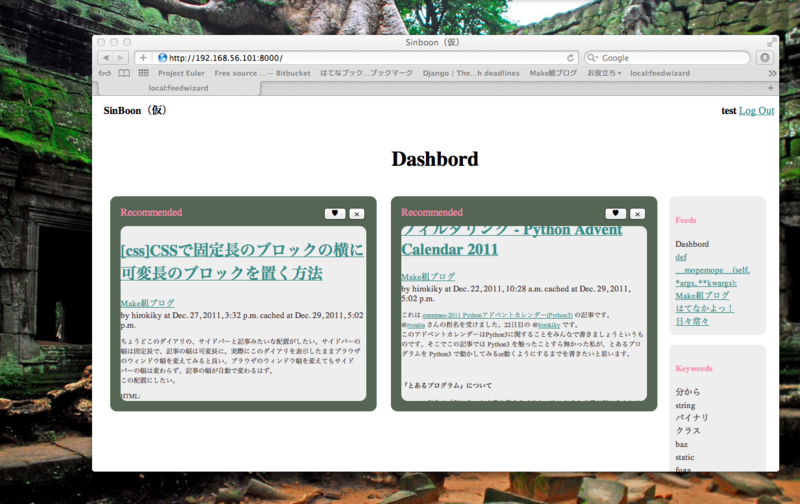Like the Python Advent Calendar article heart
The height and width of the screenshot is (504, 800).
point(615,213)
